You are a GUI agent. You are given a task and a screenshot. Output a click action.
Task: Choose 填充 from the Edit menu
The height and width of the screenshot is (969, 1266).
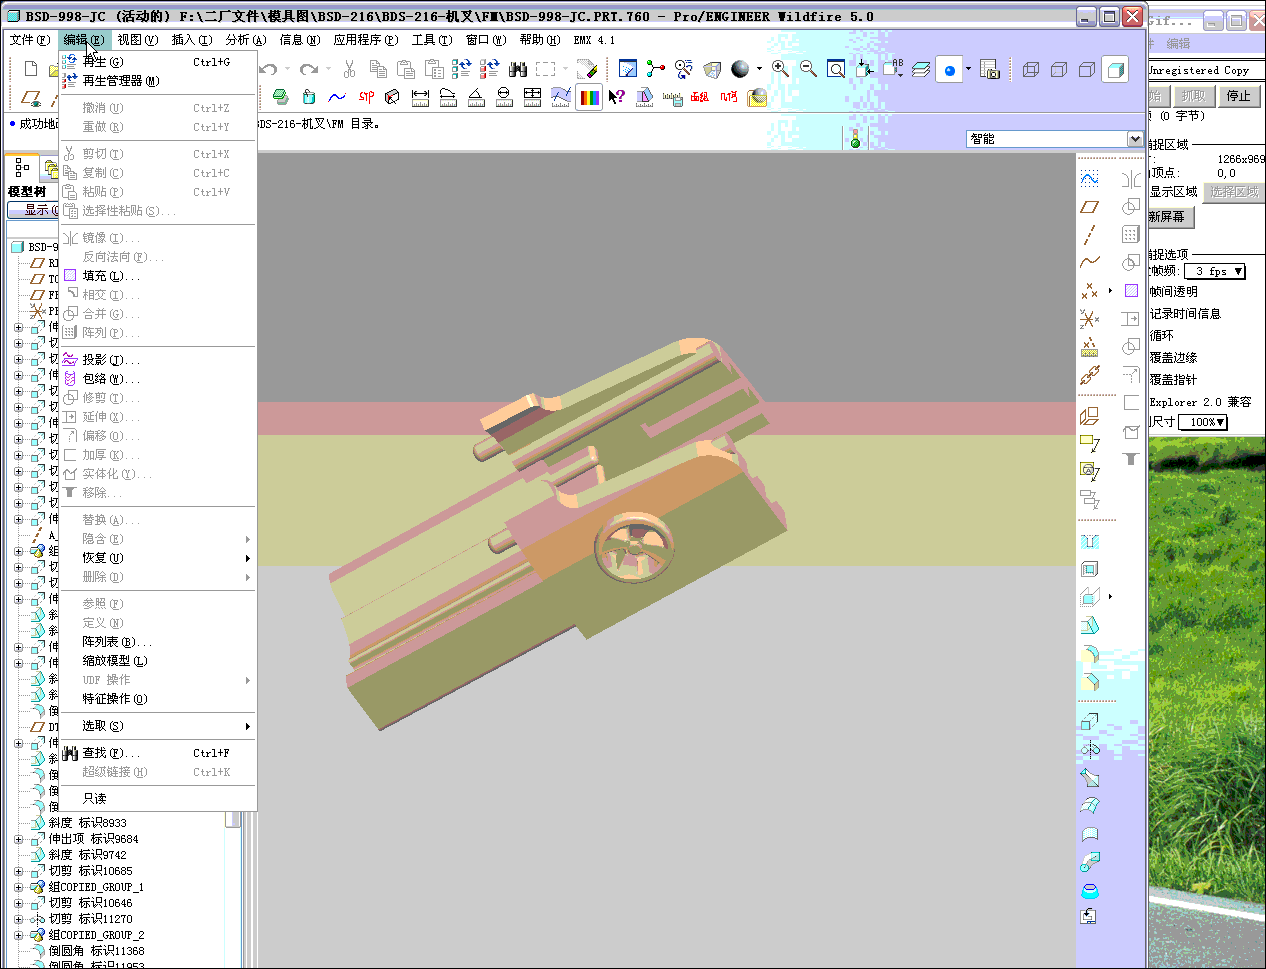[x=157, y=276]
